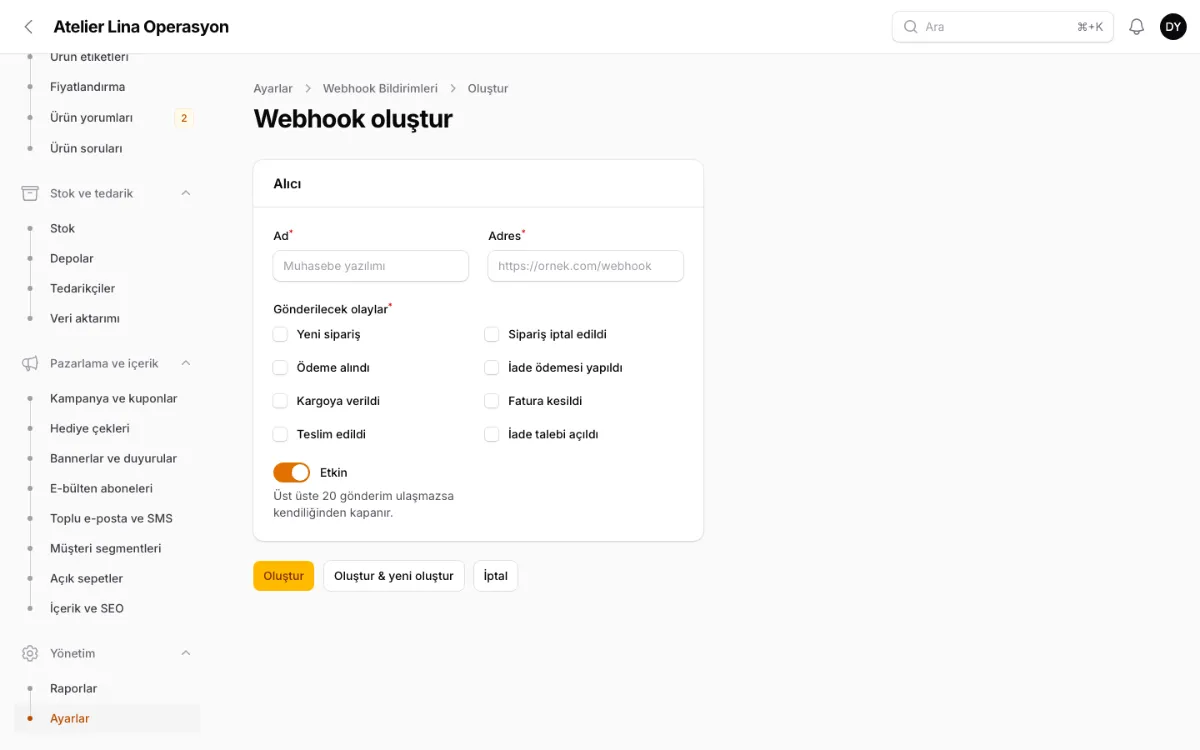Image resolution: width=1200 pixels, height=750 pixels.
Task: Open notifications bell
Action: tap(1136, 27)
